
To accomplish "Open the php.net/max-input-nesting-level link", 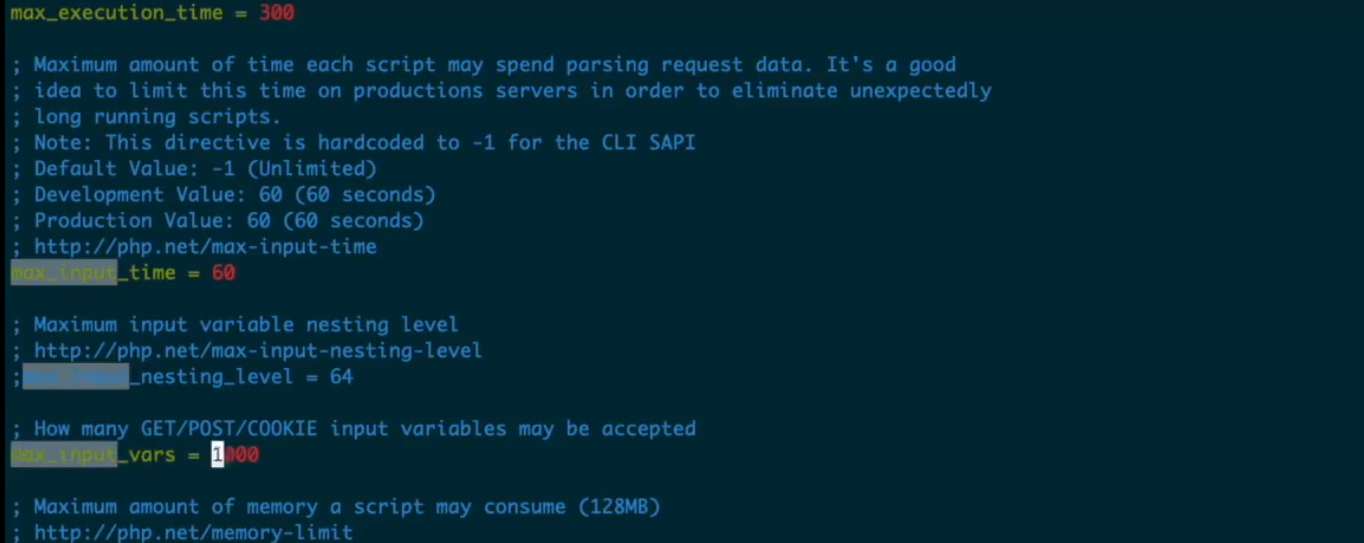I will point(258,350).
